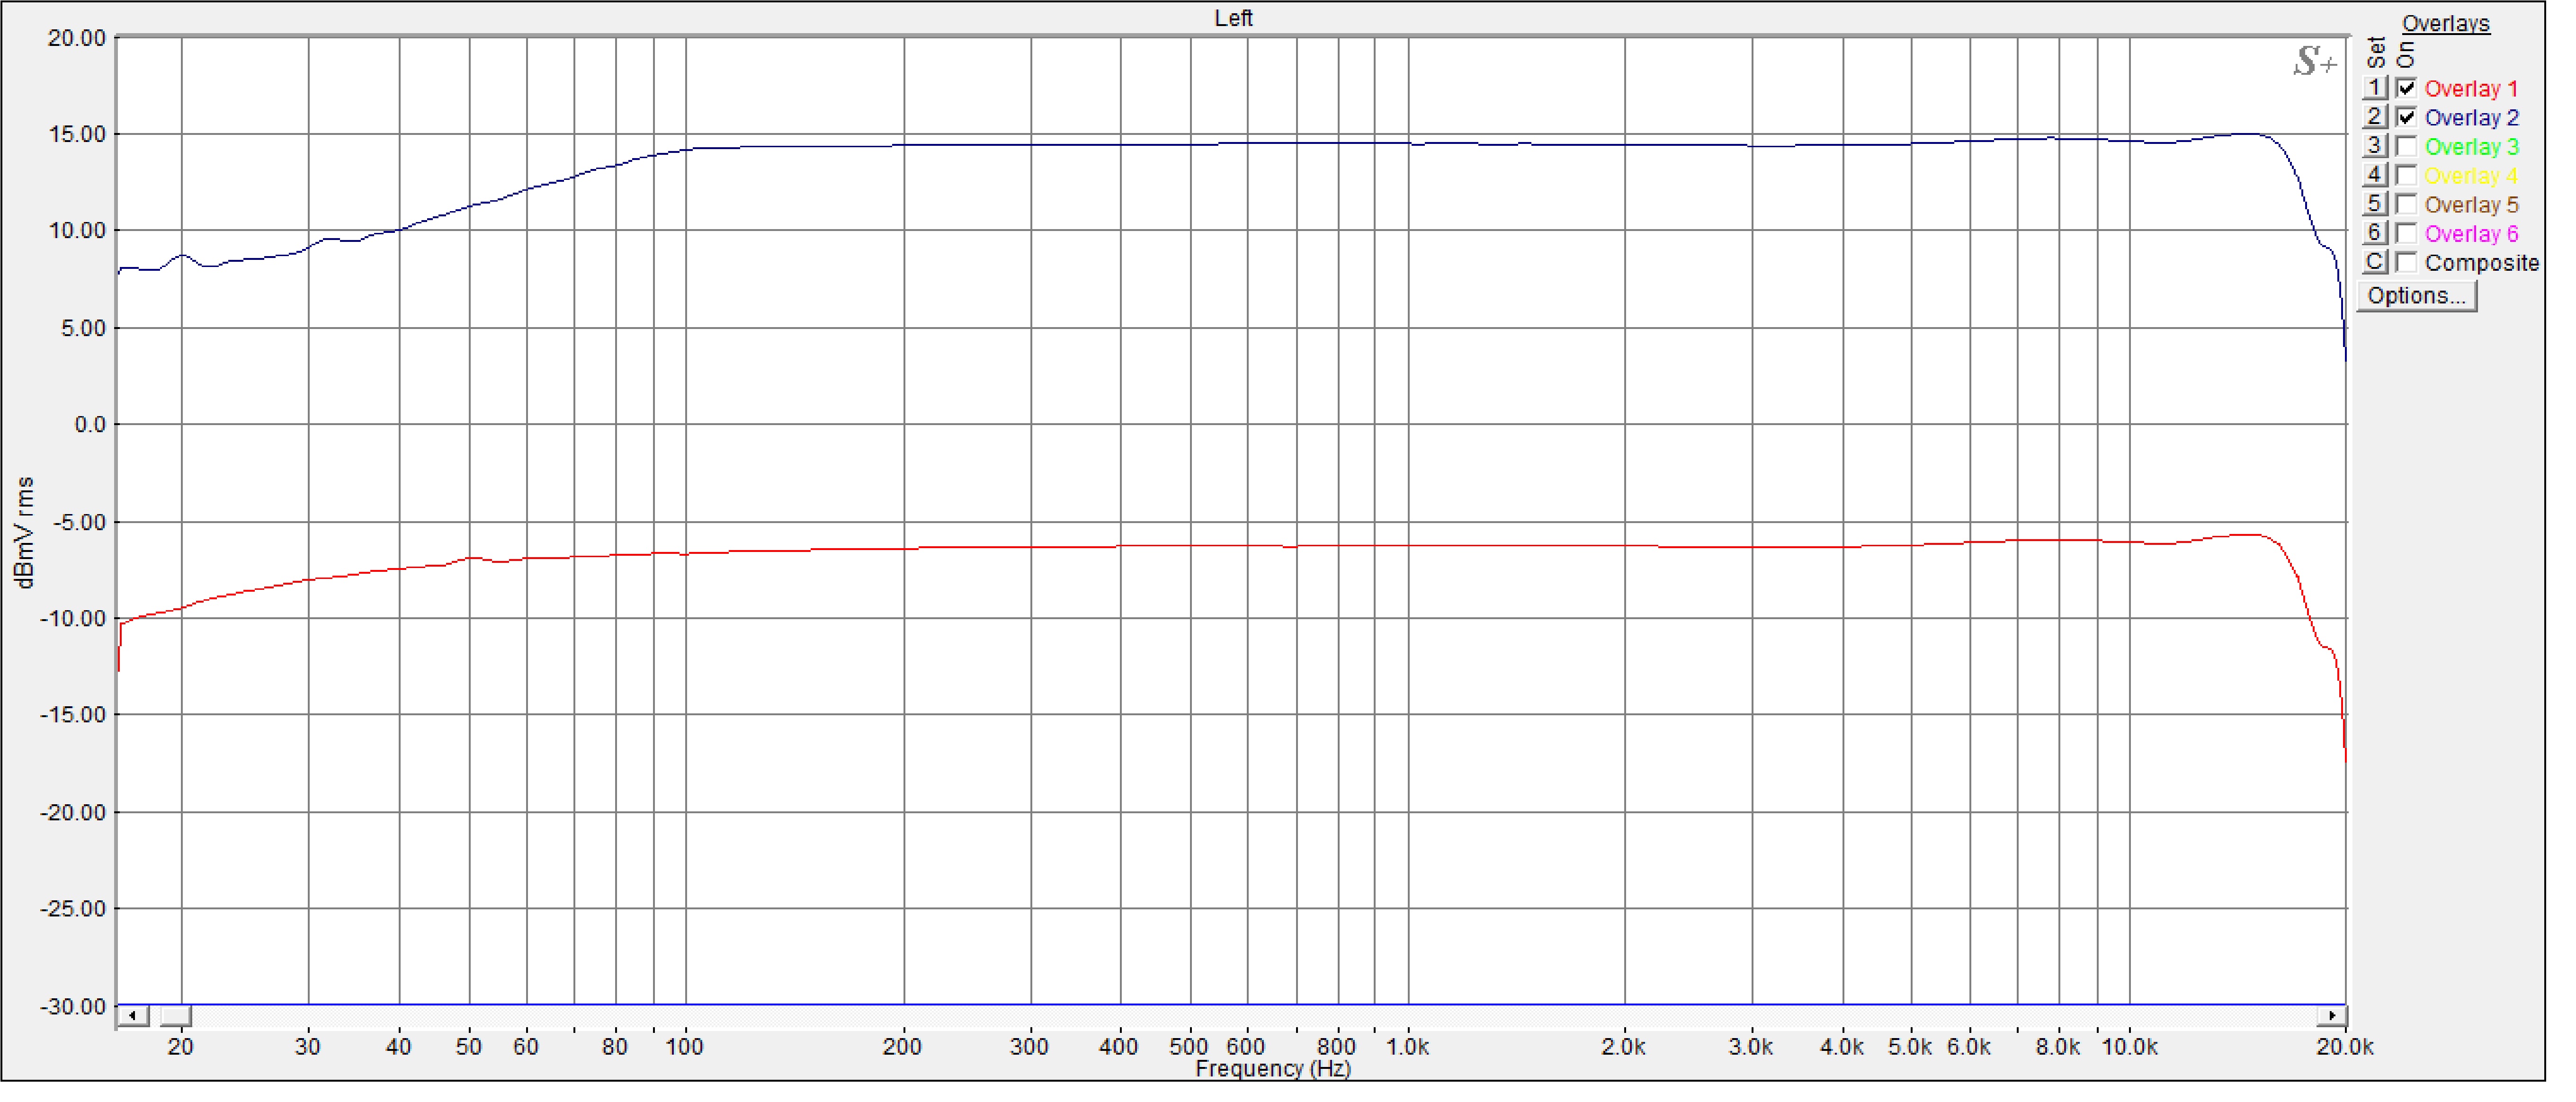Click Set button 2 for Overlay 2

[x=2375, y=117]
